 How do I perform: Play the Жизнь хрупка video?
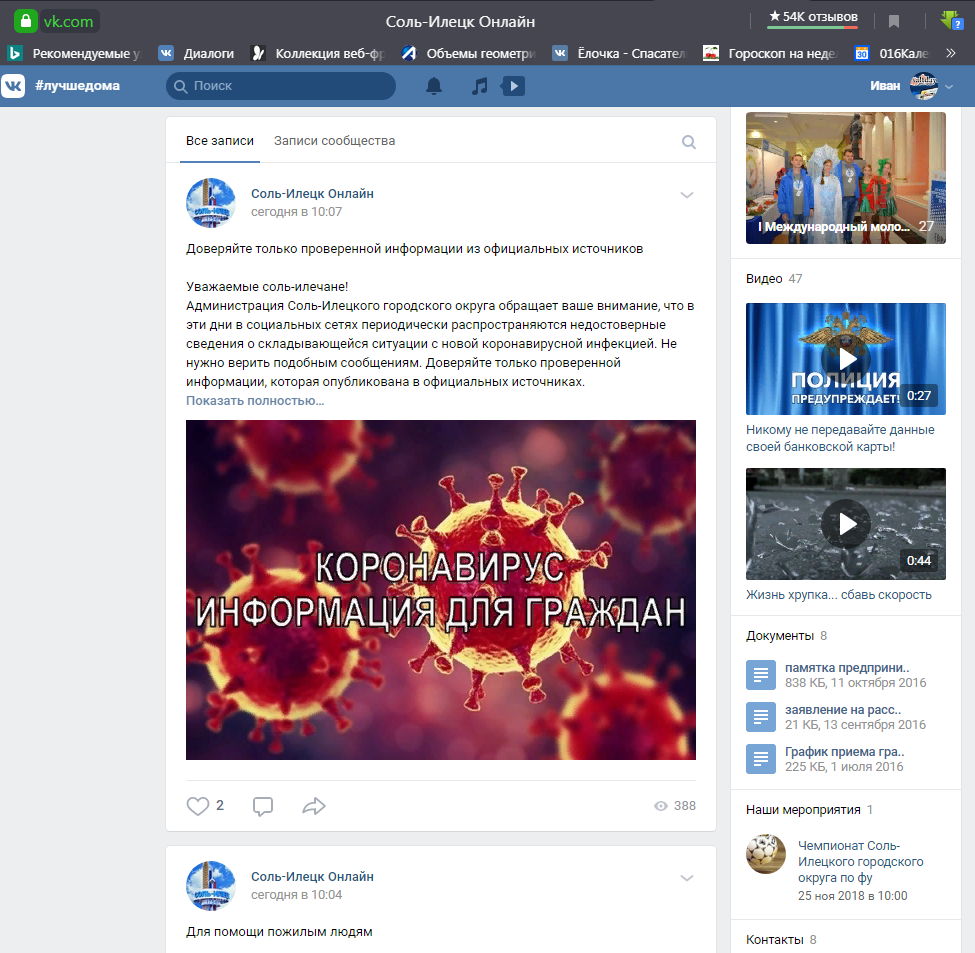(x=846, y=523)
